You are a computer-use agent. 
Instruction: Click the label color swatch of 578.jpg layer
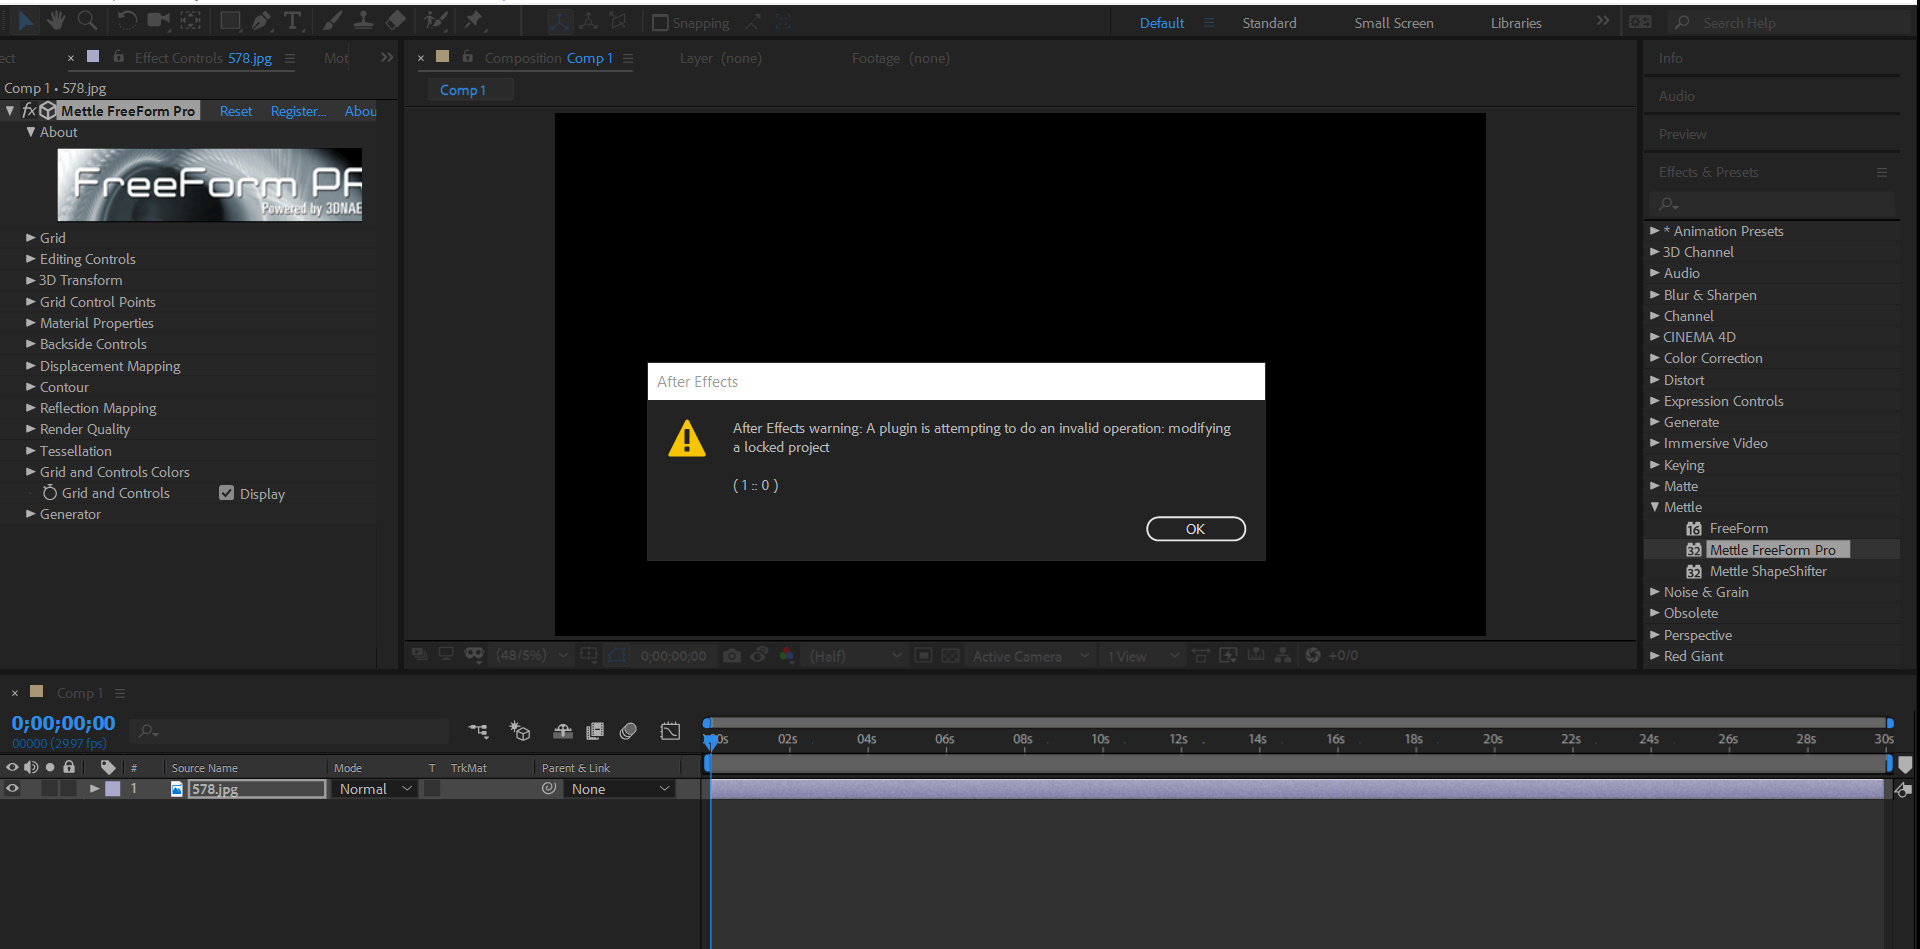(x=113, y=788)
